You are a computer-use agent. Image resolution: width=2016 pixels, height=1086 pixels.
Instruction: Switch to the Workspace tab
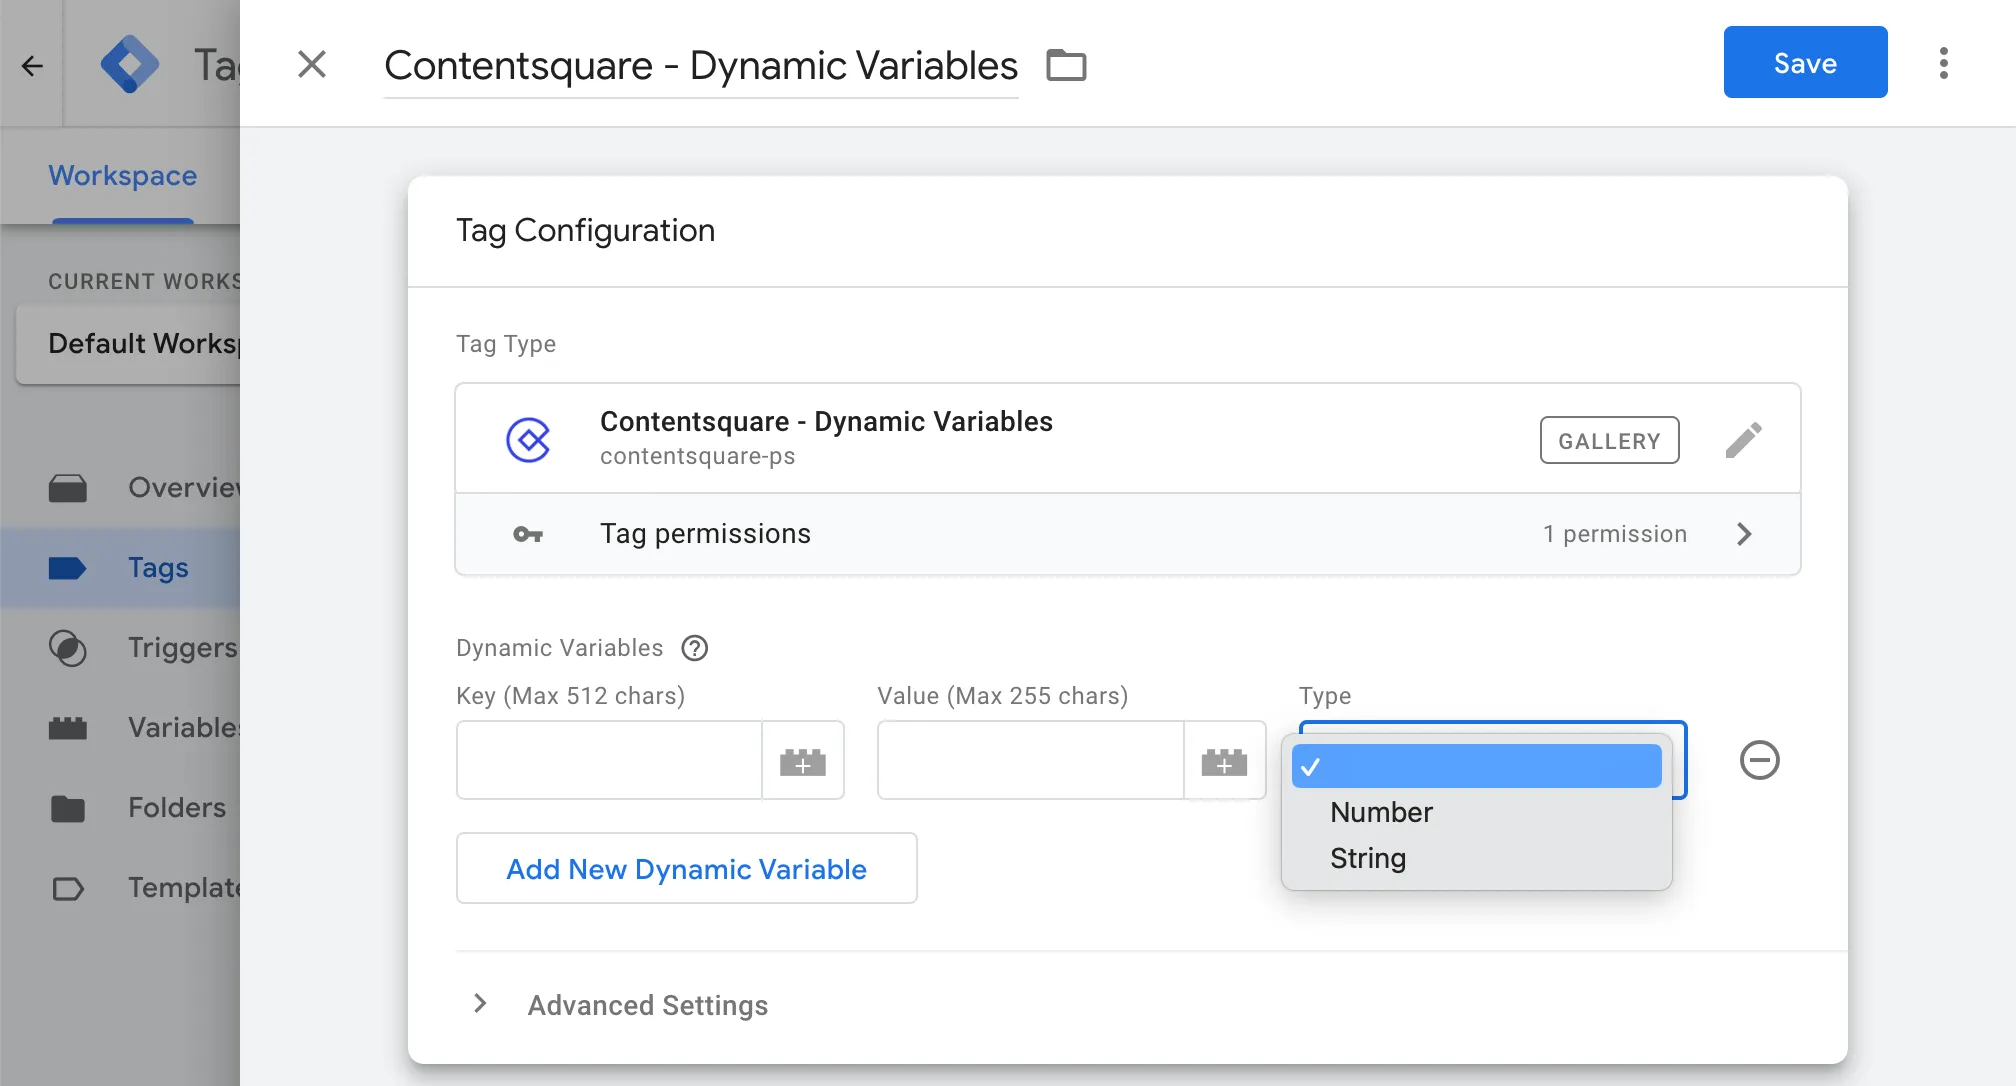(122, 176)
